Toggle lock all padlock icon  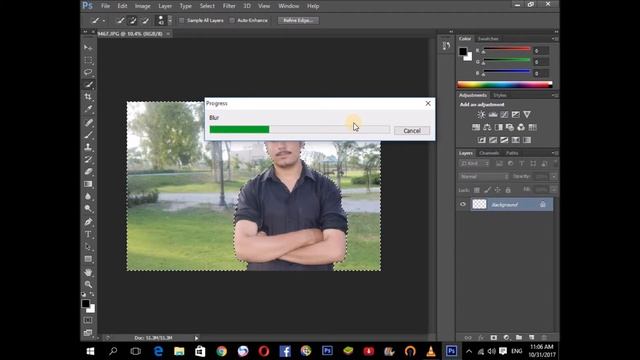[508, 190]
